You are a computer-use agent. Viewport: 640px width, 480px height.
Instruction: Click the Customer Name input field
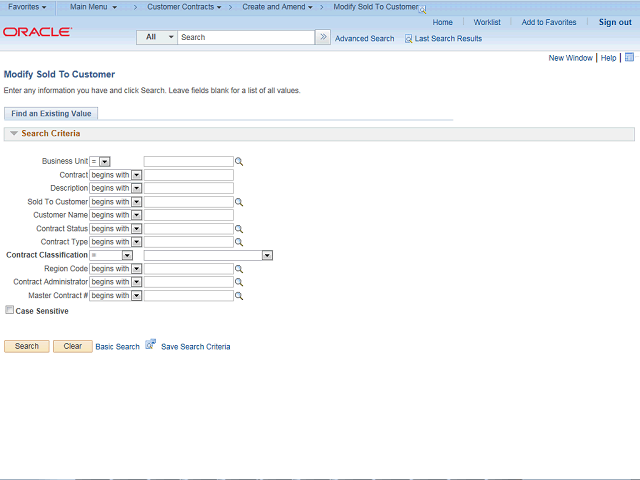click(189, 215)
